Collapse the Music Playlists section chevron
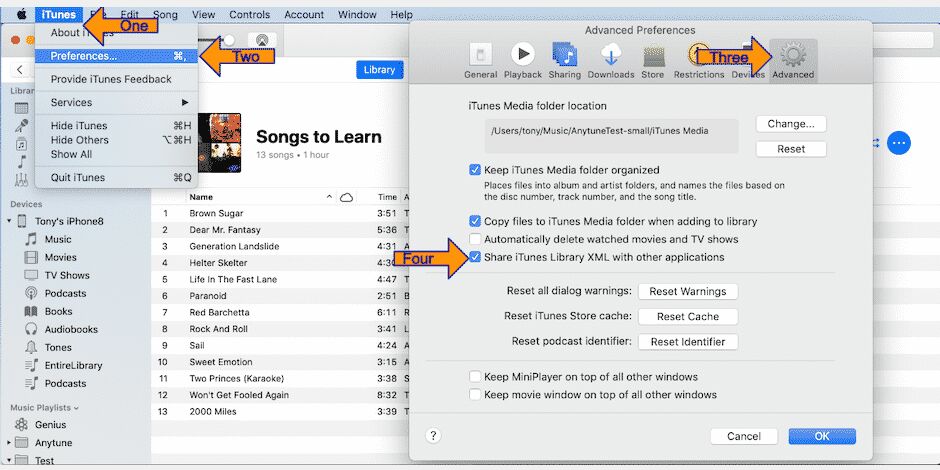Image resolution: width=940 pixels, height=470 pixels. pyautogui.click(x=76, y=408)
